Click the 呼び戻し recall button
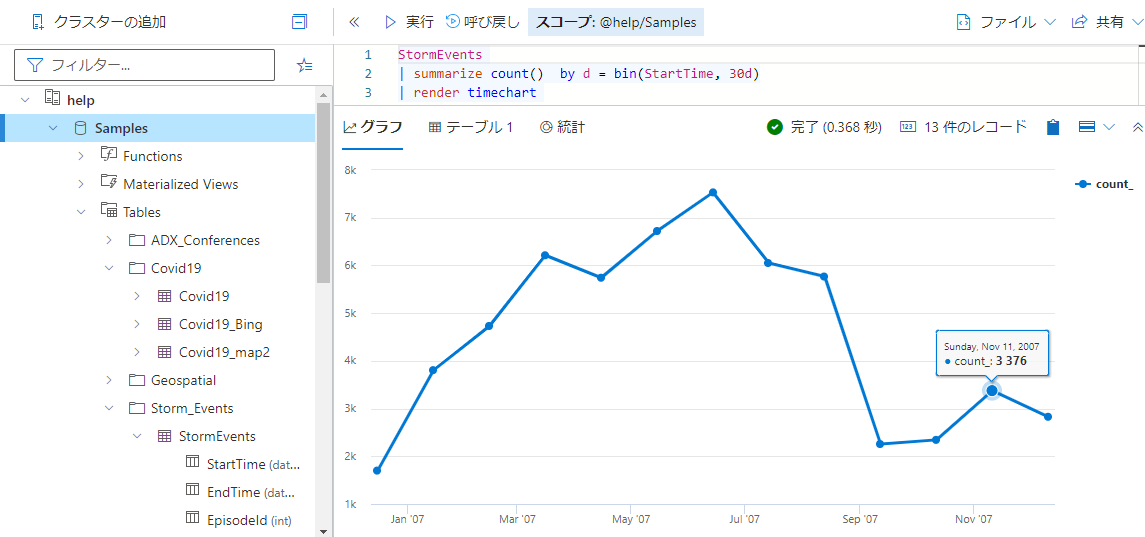 pos(482,22)
